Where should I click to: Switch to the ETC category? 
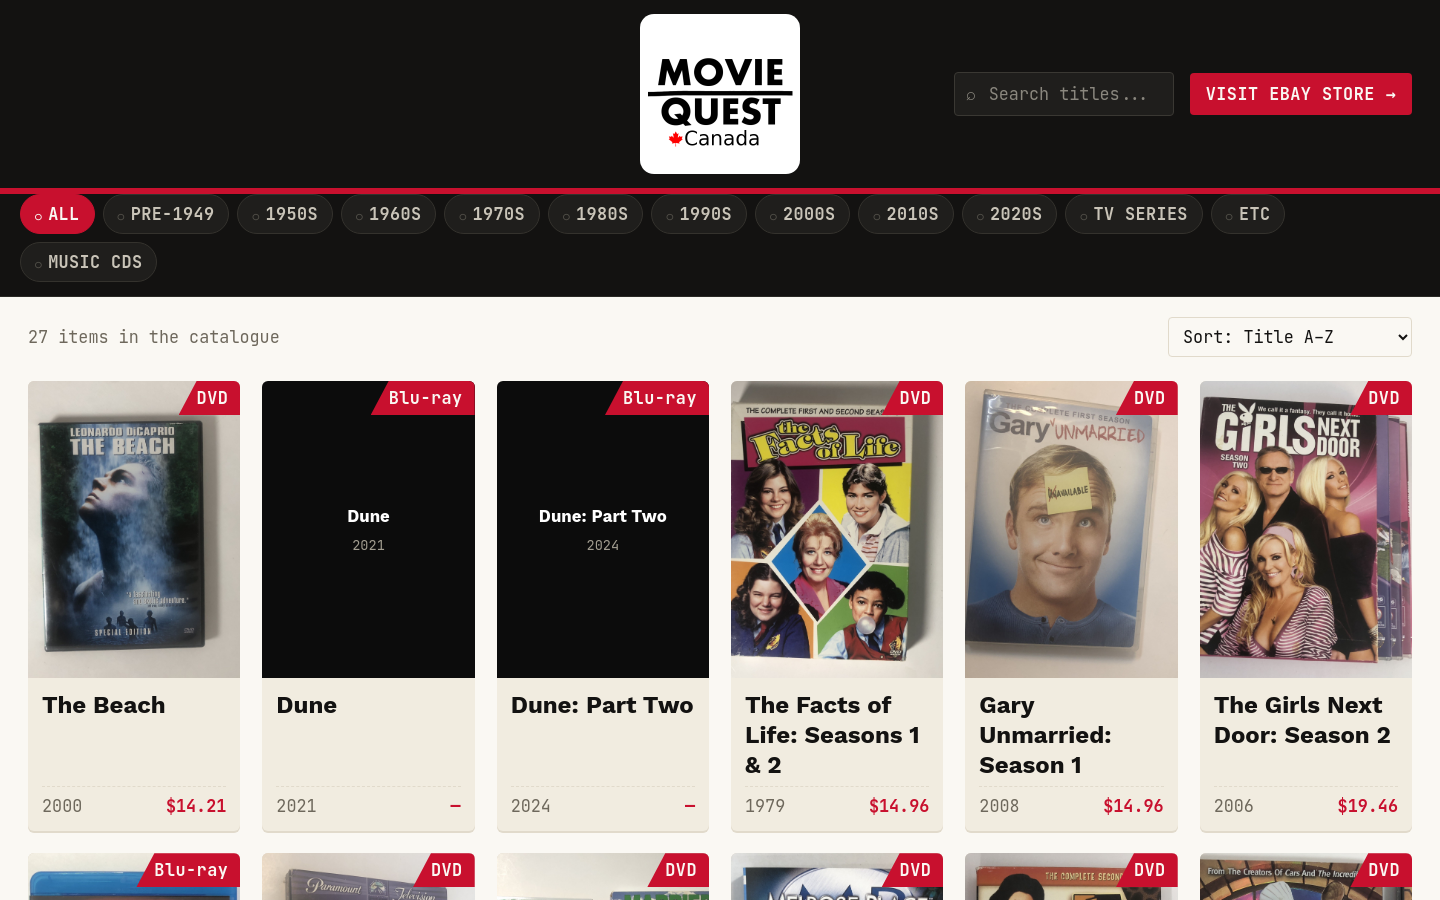(x=1248, y=214)
